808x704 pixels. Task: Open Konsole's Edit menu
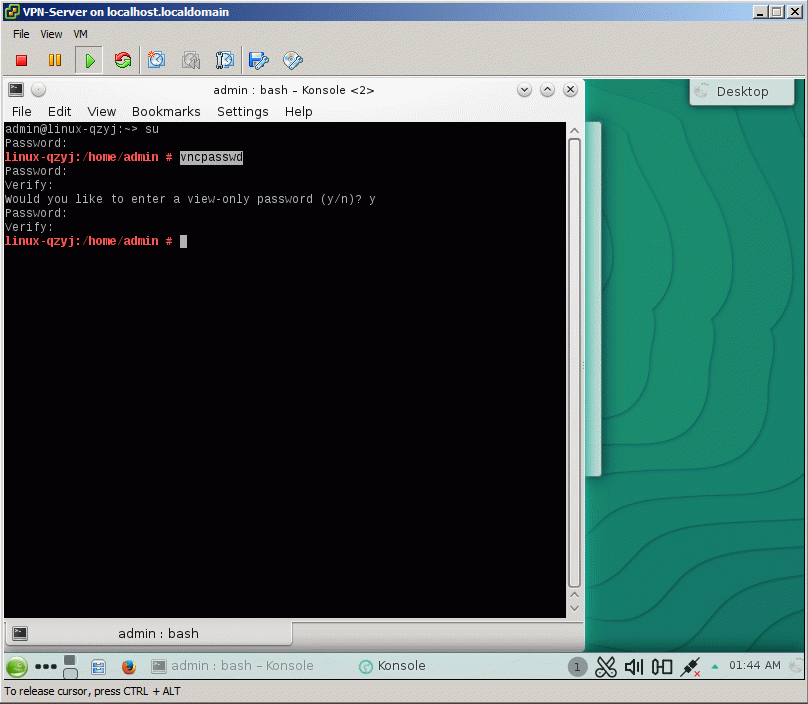click(x=59, y=111)
